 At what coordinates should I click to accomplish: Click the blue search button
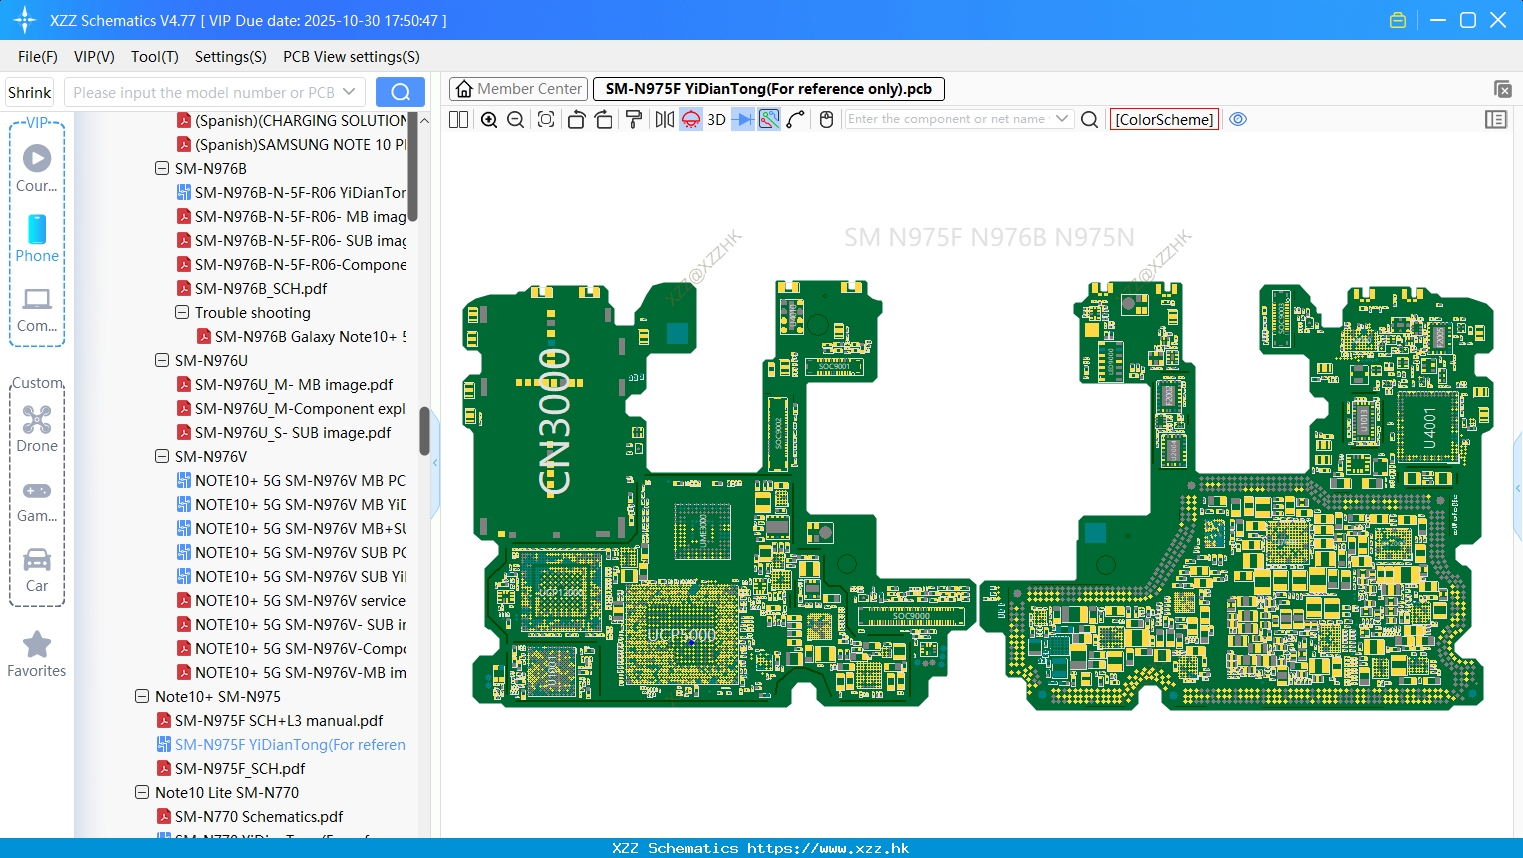(400, 92)
